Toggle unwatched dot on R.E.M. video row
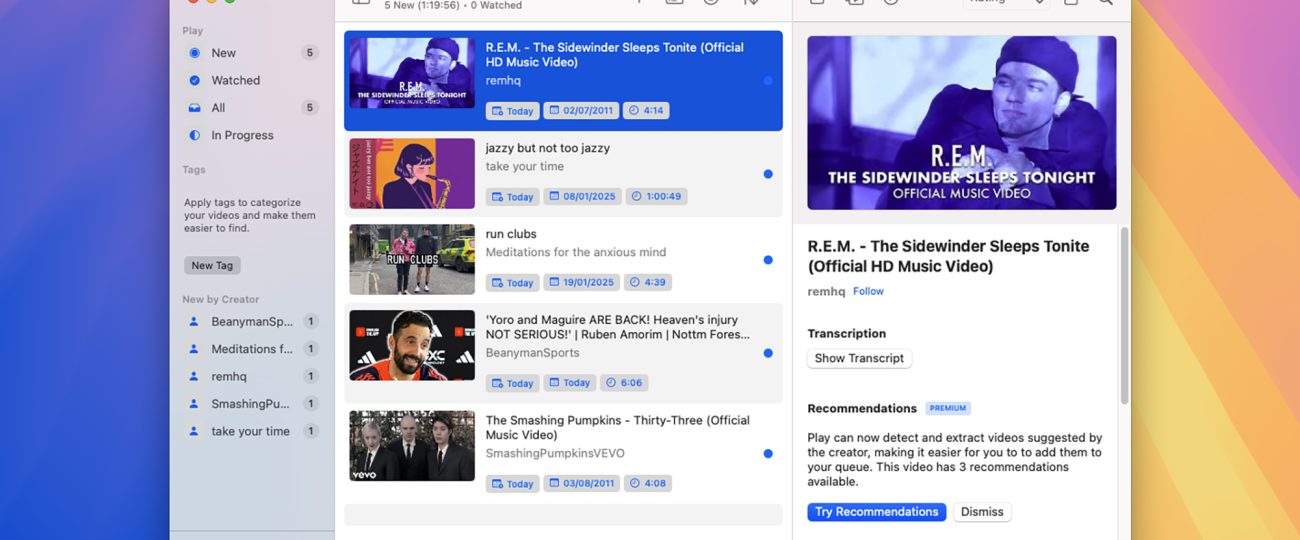The height and width of the screenshot is (540, 1300). click(x=768, y=81)
